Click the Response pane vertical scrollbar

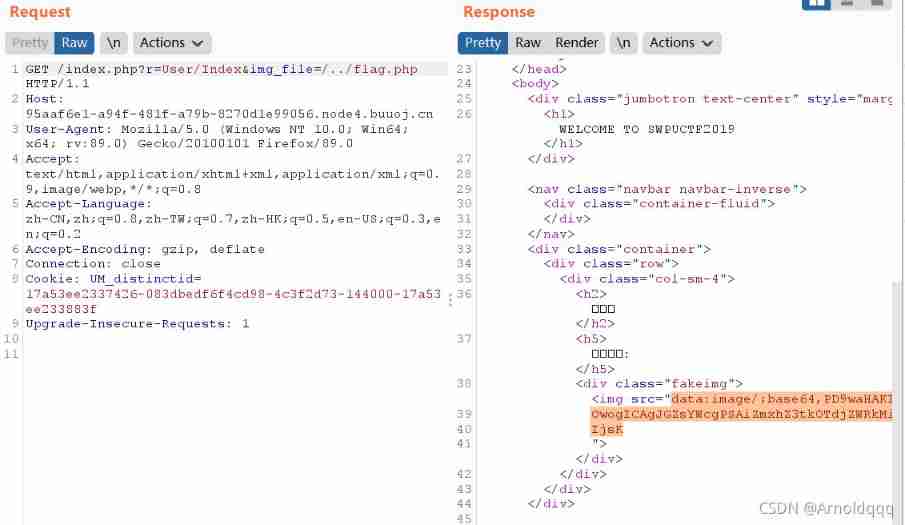(x=898, y=402)
